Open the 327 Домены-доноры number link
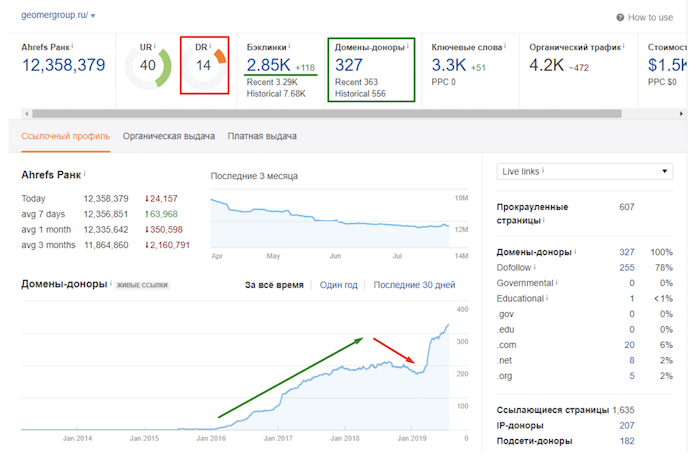This screenshot has height=472, width=700. click(349, 66)
